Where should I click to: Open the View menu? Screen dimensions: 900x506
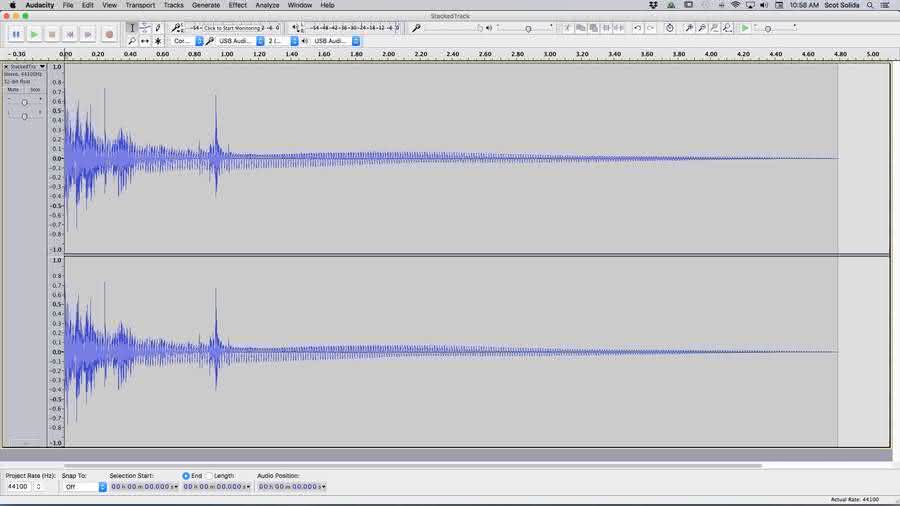point(109,5)
